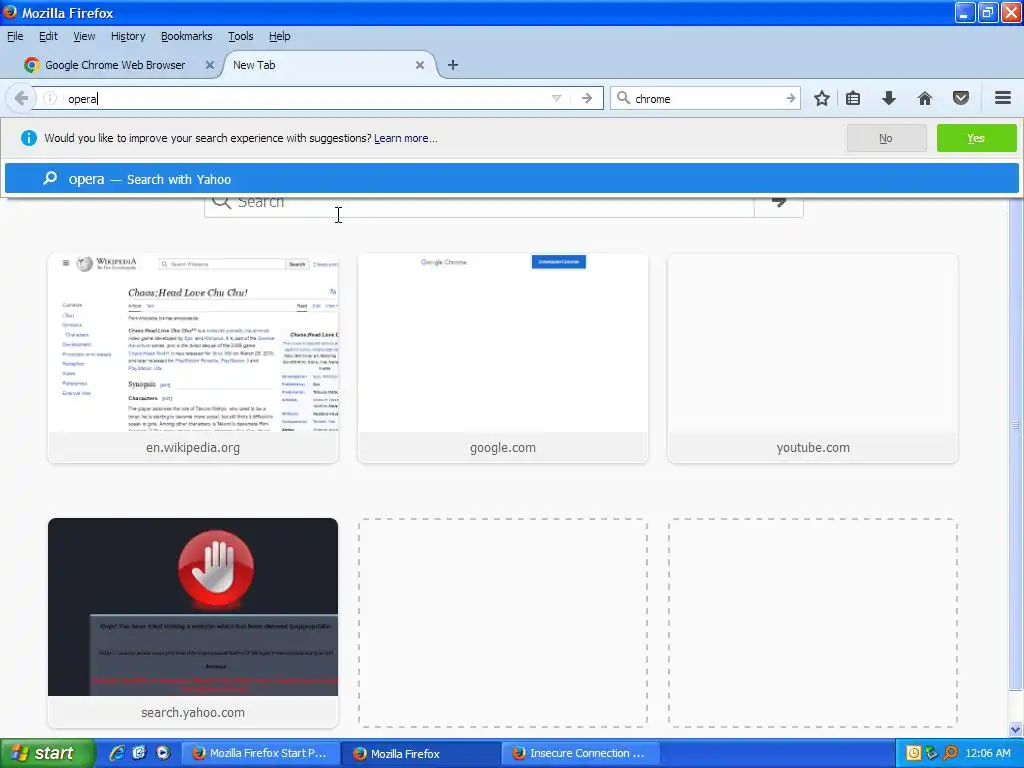Open the Windows start button
Image resolution: width=1024 pixels, height=768 pixels.
tap(48, 754)
